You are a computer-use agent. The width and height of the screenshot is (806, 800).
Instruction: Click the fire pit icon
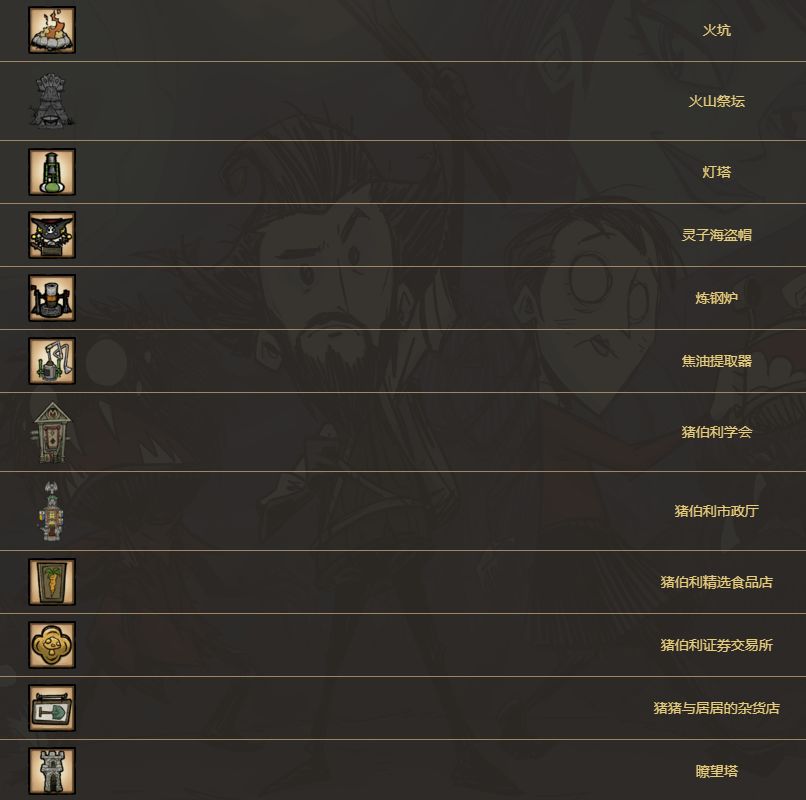pyautogui.click(x=51, y=30)
